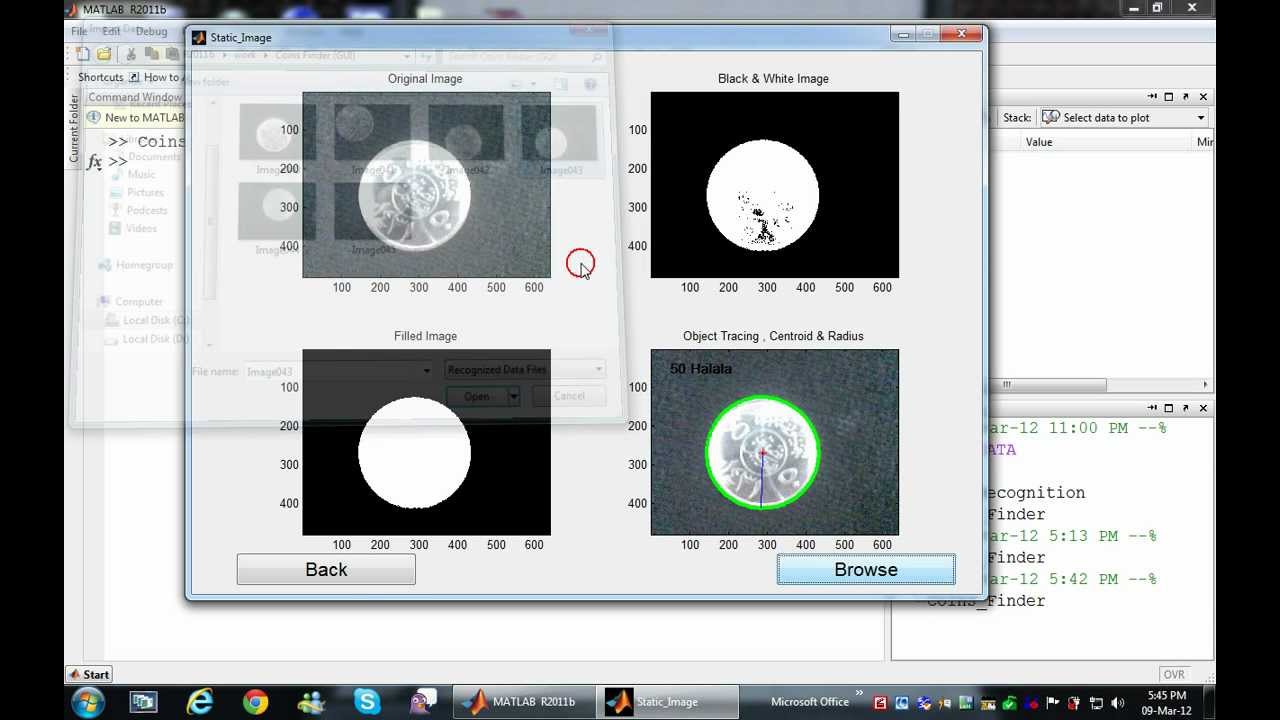Click the Filled Image plot
The height and width of the screenshot is (720, 1280).
(426, 442)
